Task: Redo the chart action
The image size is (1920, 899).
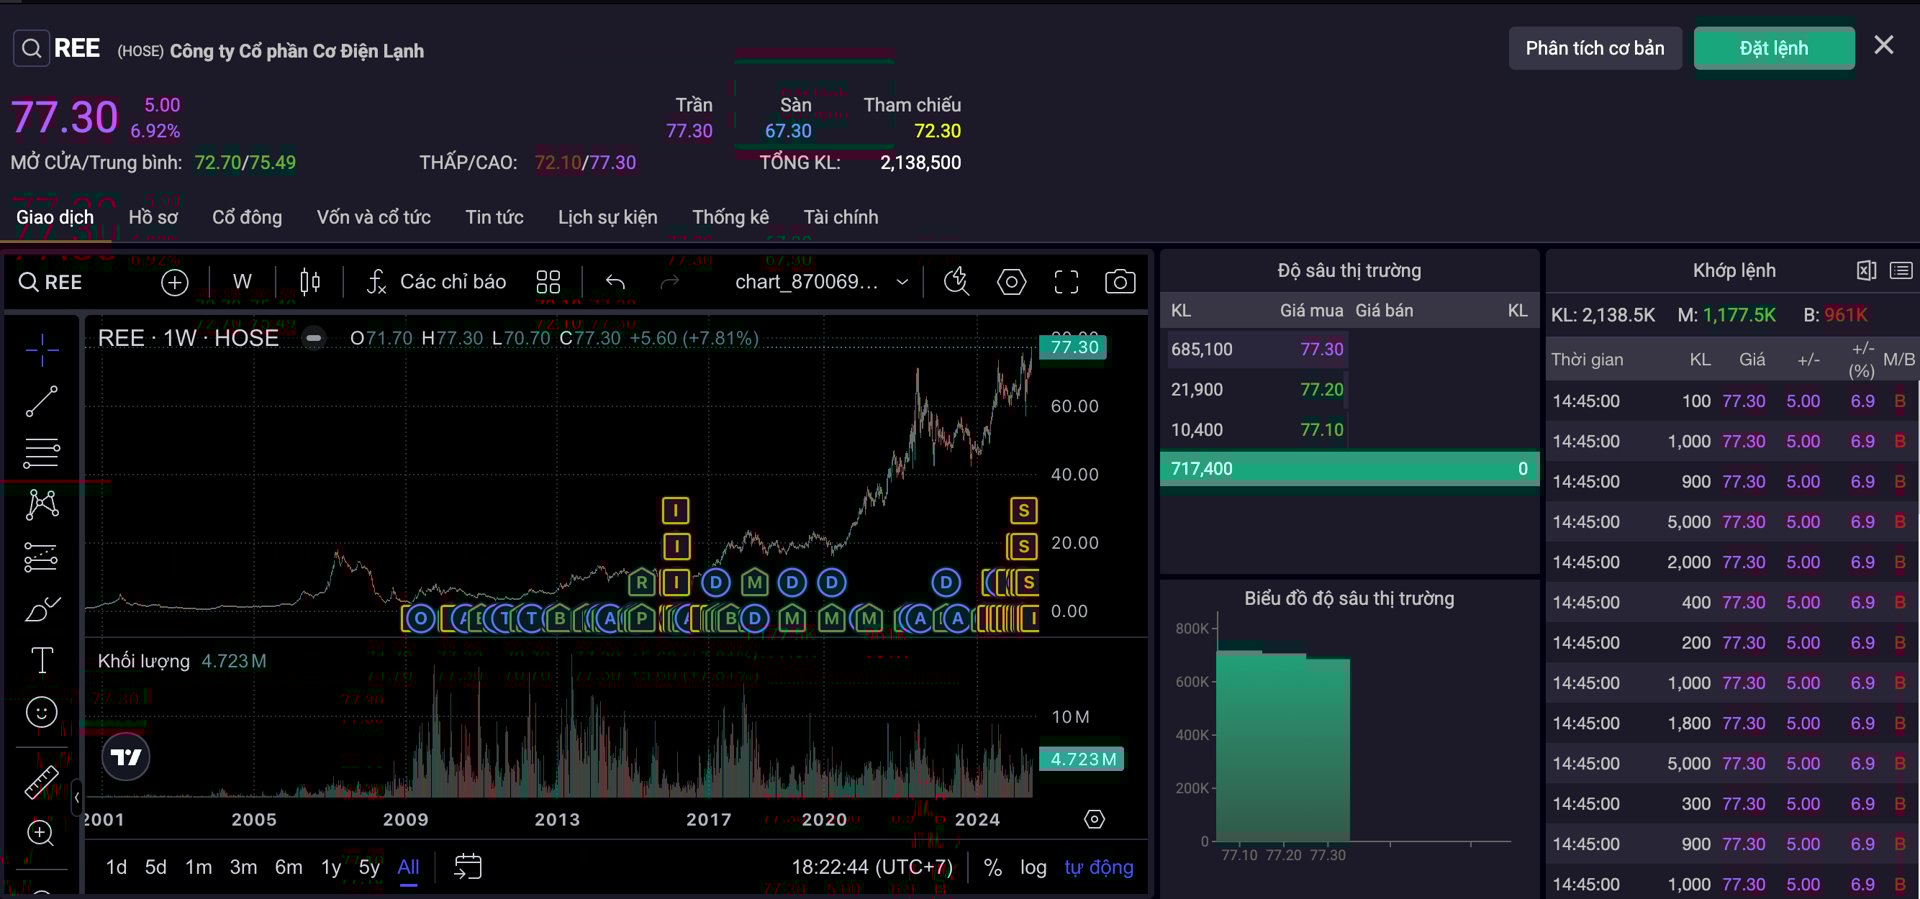Action: click(x=670, y=282)
